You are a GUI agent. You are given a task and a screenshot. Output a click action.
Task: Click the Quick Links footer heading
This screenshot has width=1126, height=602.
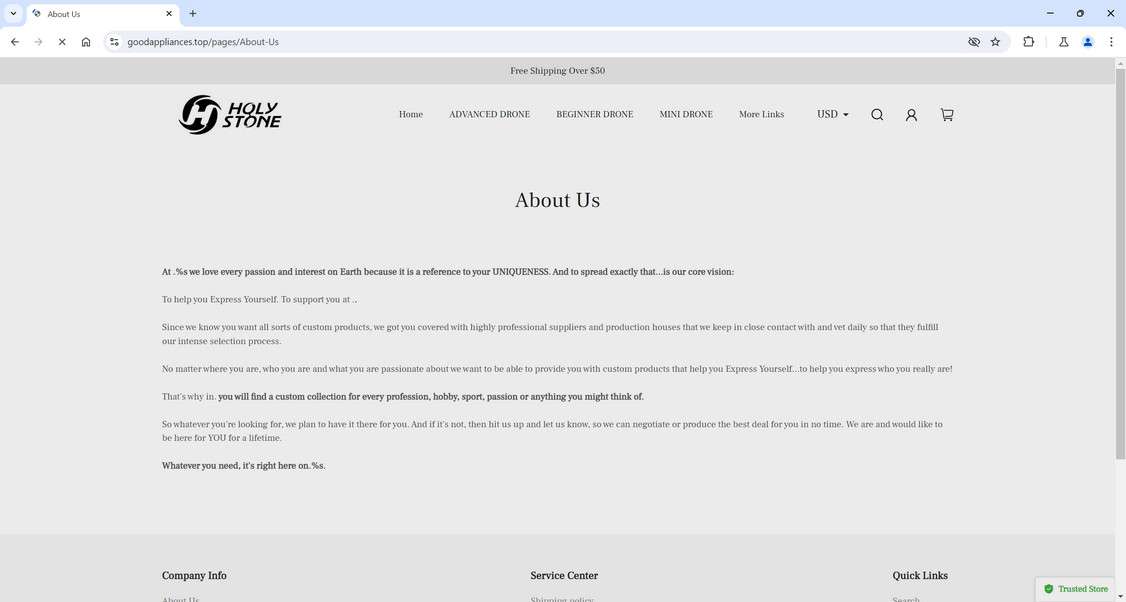920,575
